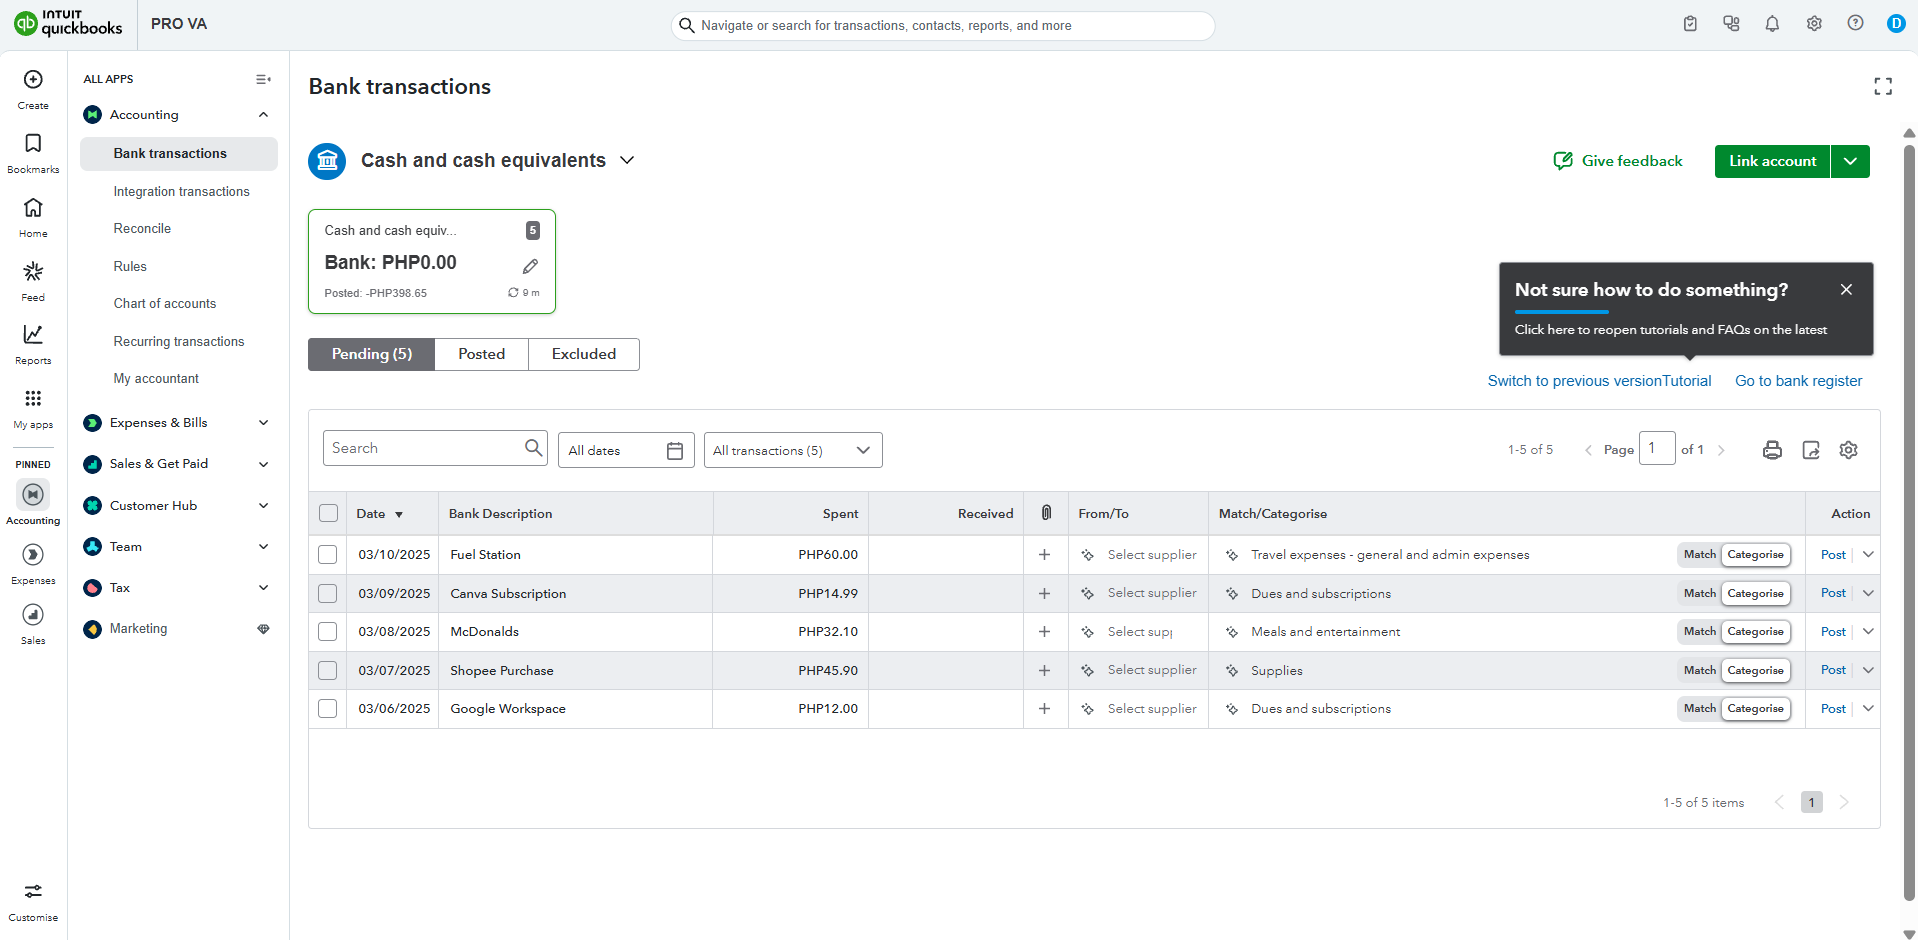1918x940 pixels.
Task: Select the McDonalds transaction checkbox
Action: tap(328, 632)
